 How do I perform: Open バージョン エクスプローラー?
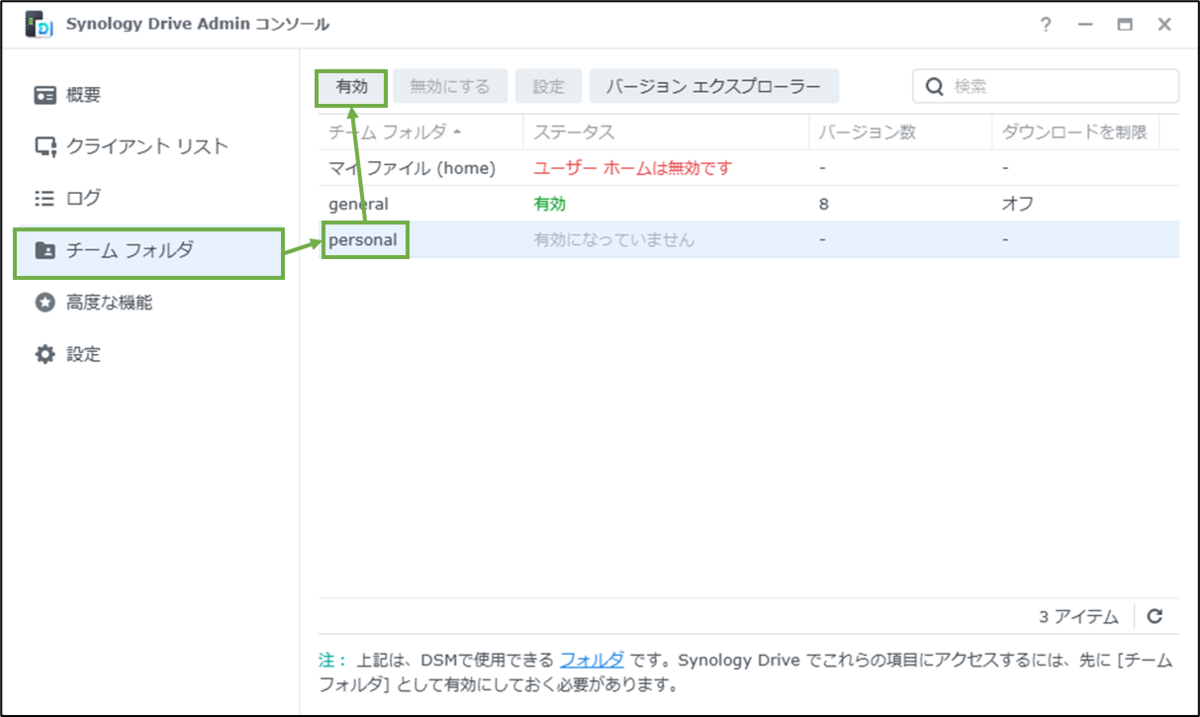pyautogui.click(x=714, y=87)
